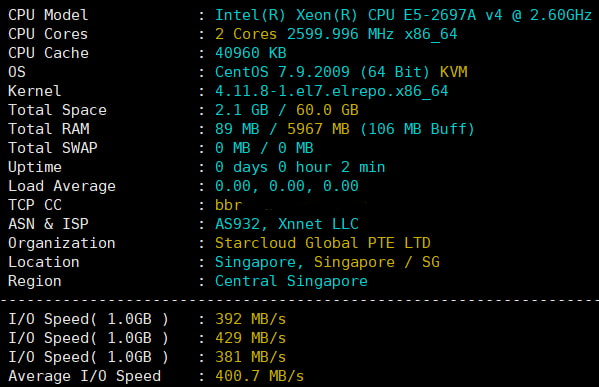This screenshot has width=599, height=387.
Task: Click the '(106 MB Buff)' text
Action: tap(417, 129)
